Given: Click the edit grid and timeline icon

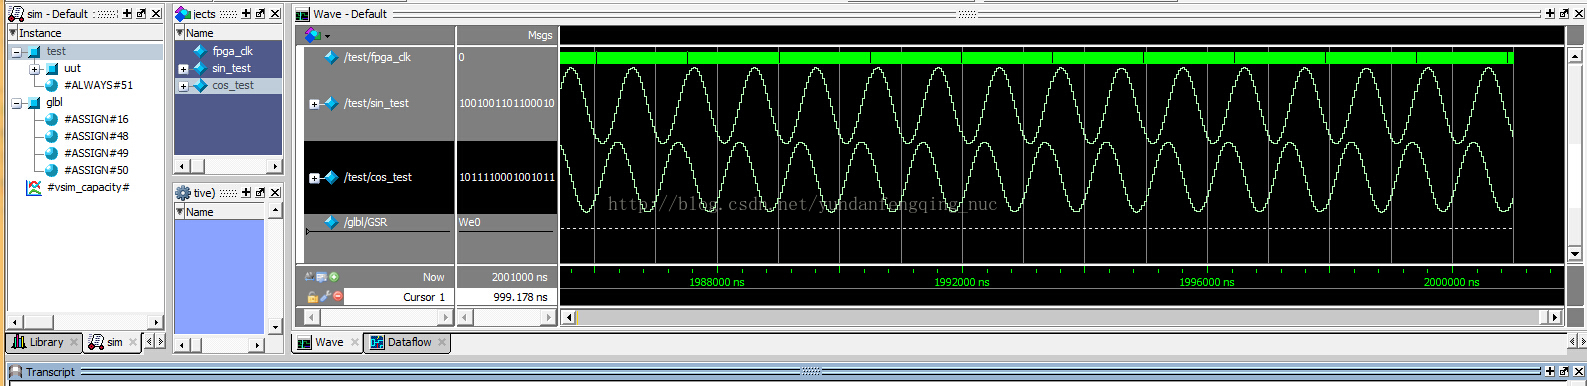Looking at the screenshot, I should tap(322, 277).
